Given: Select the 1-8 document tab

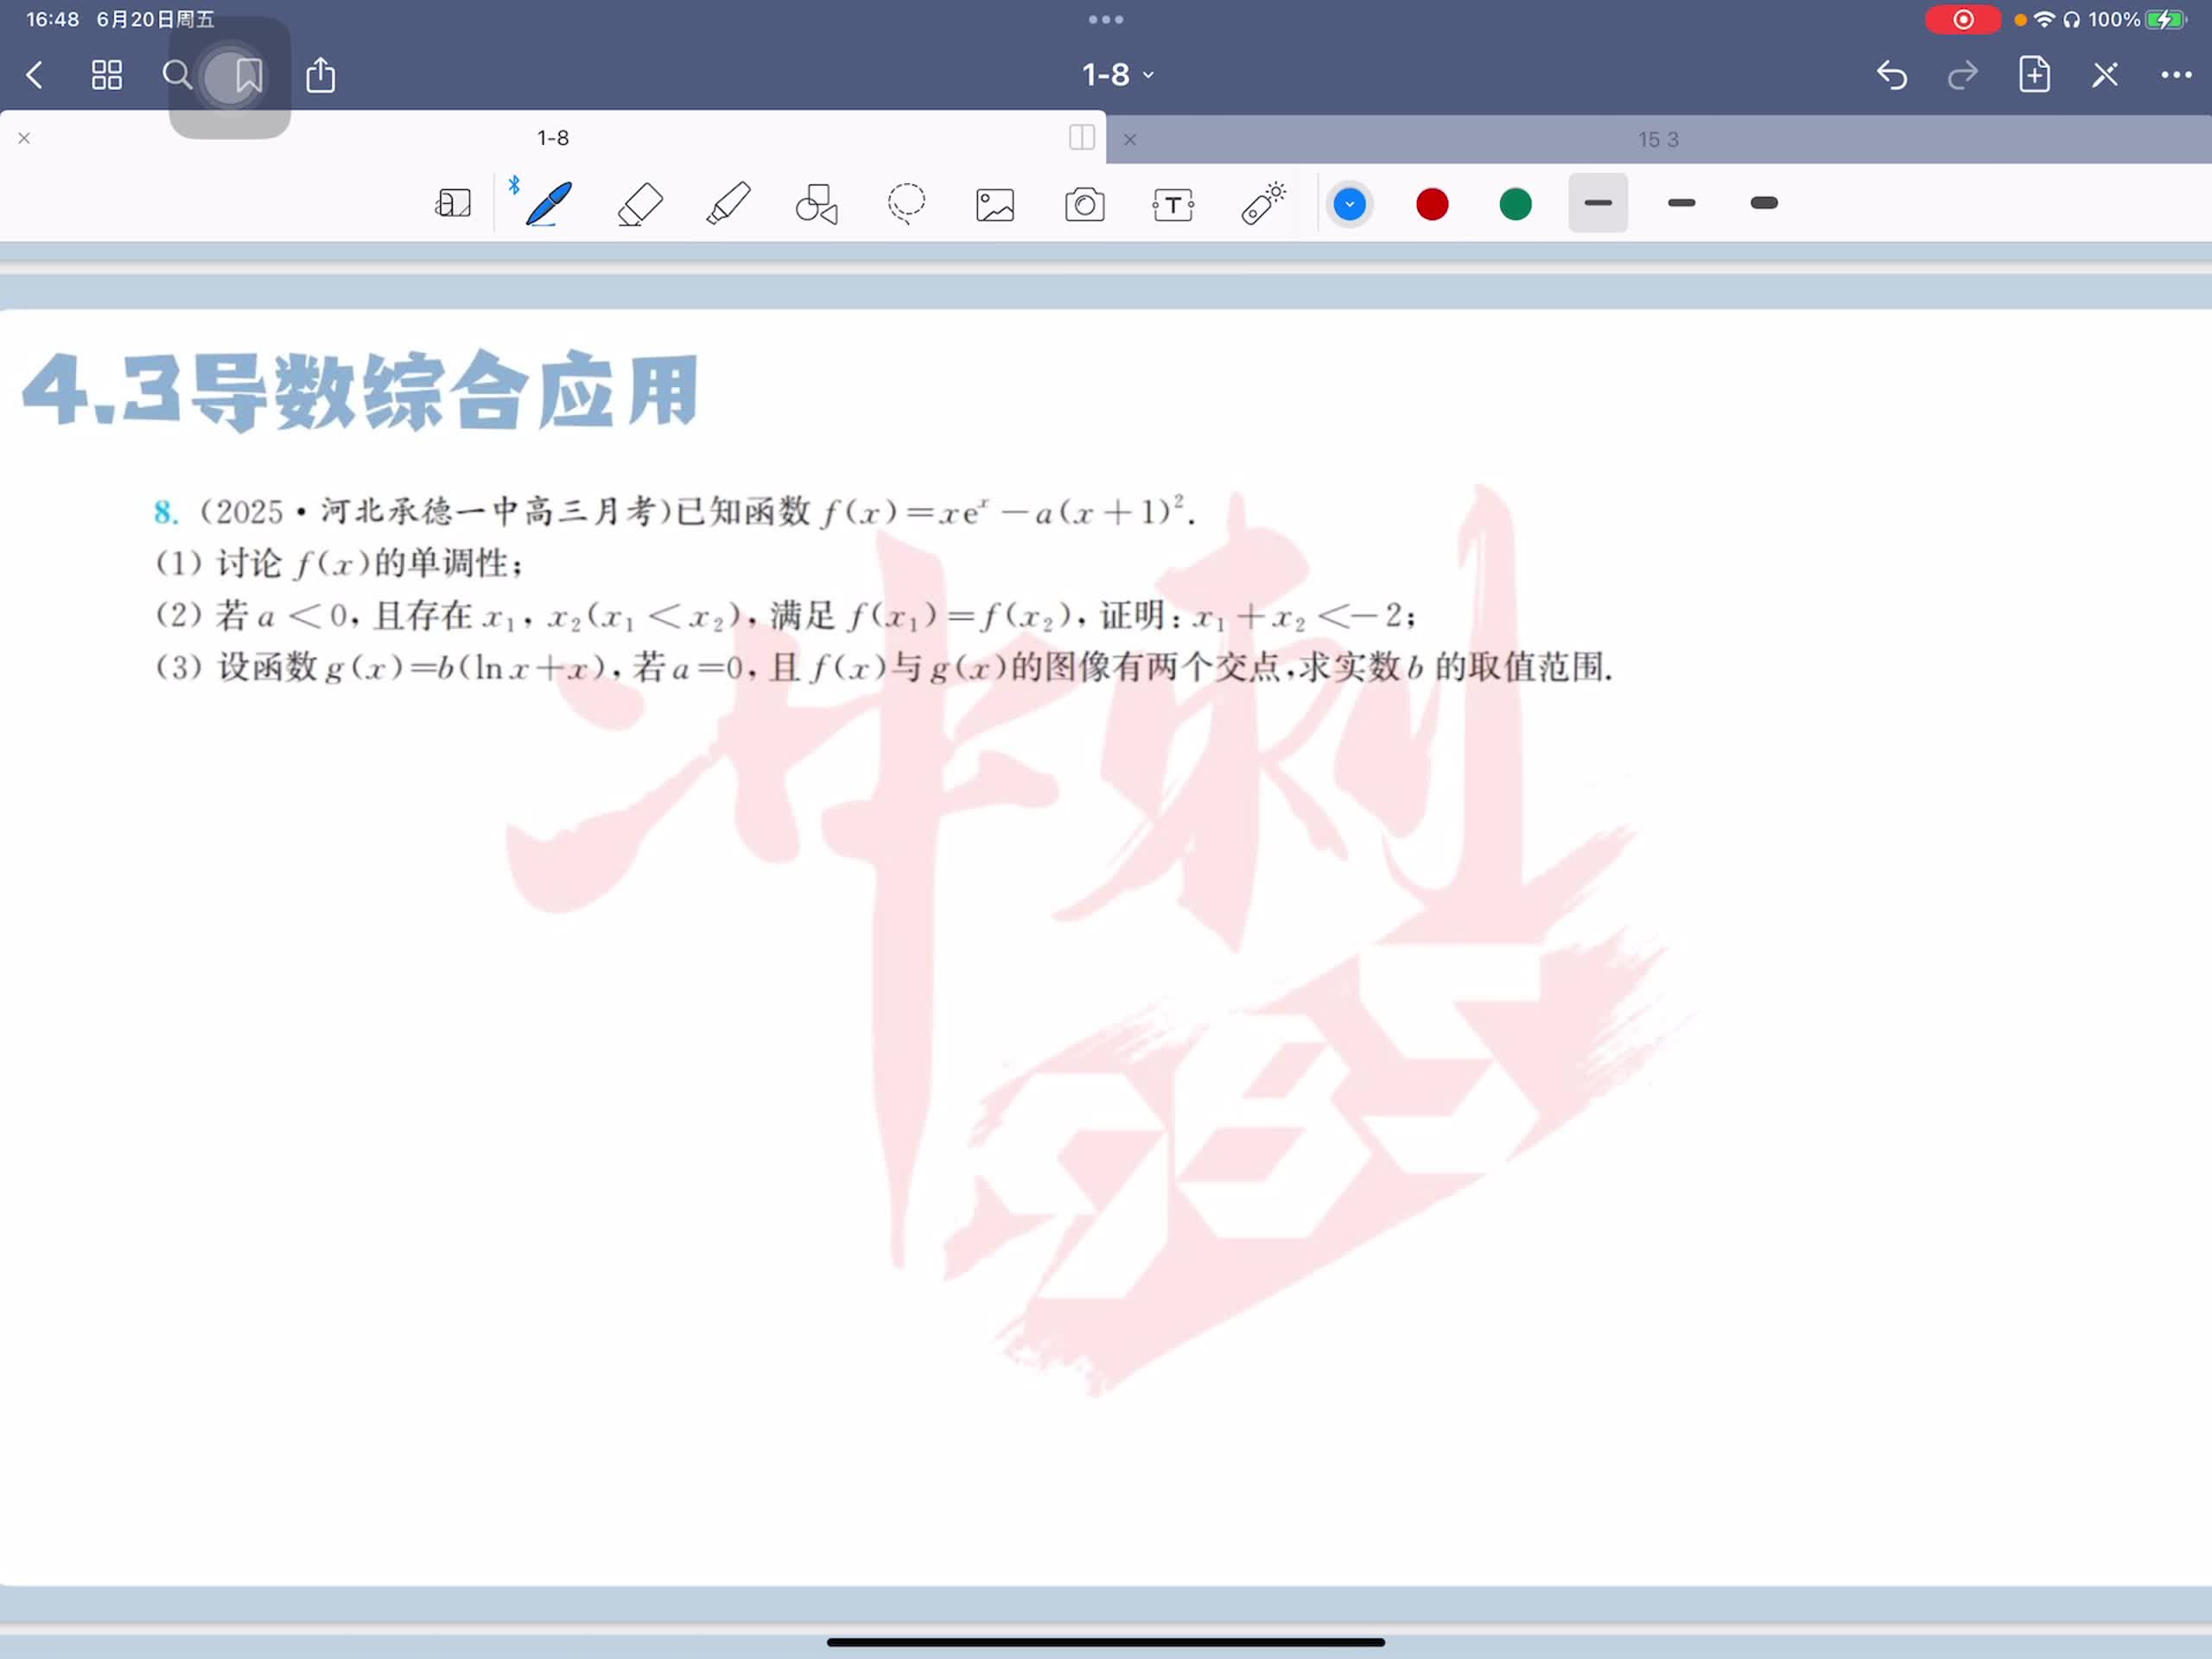Looking at the screenshot, I should coord(552,138).
